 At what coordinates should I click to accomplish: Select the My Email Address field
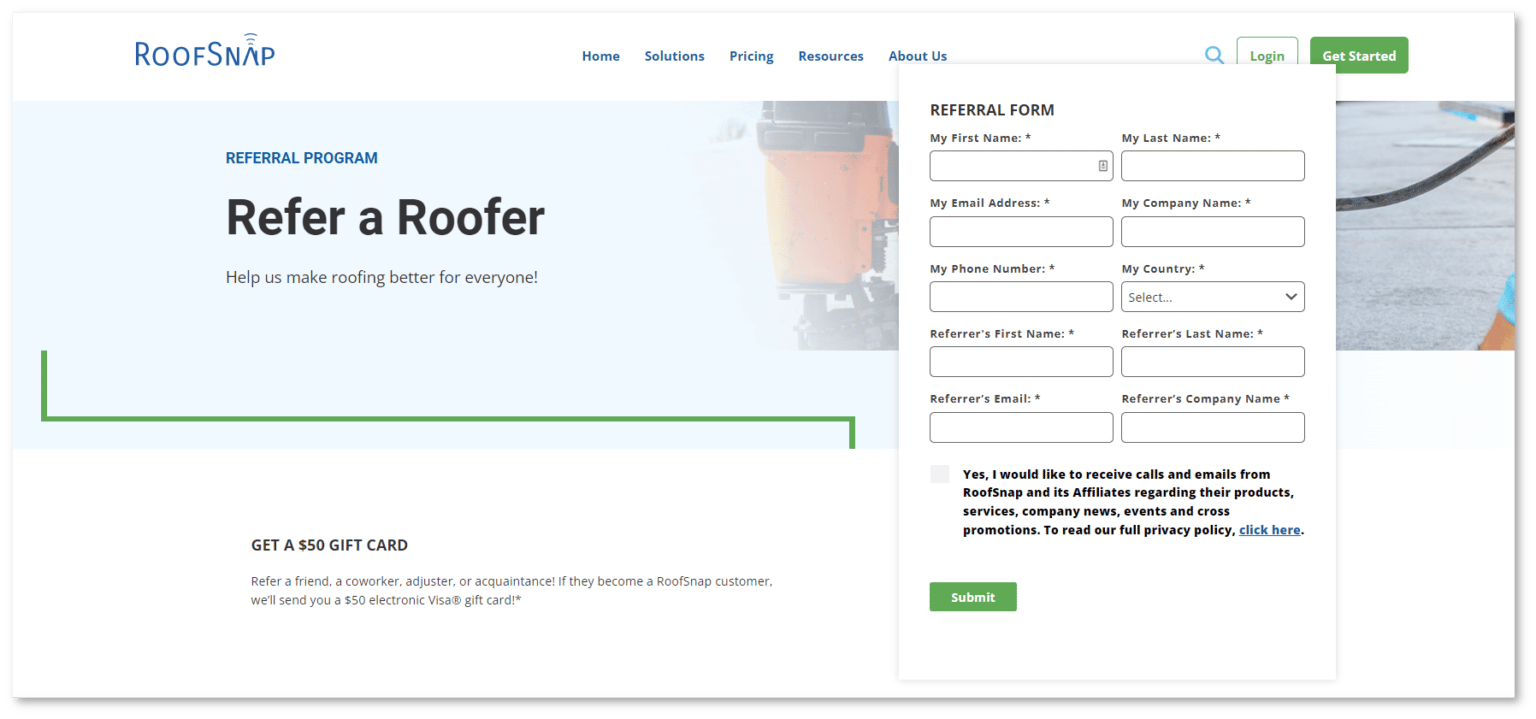[1020, 231]
